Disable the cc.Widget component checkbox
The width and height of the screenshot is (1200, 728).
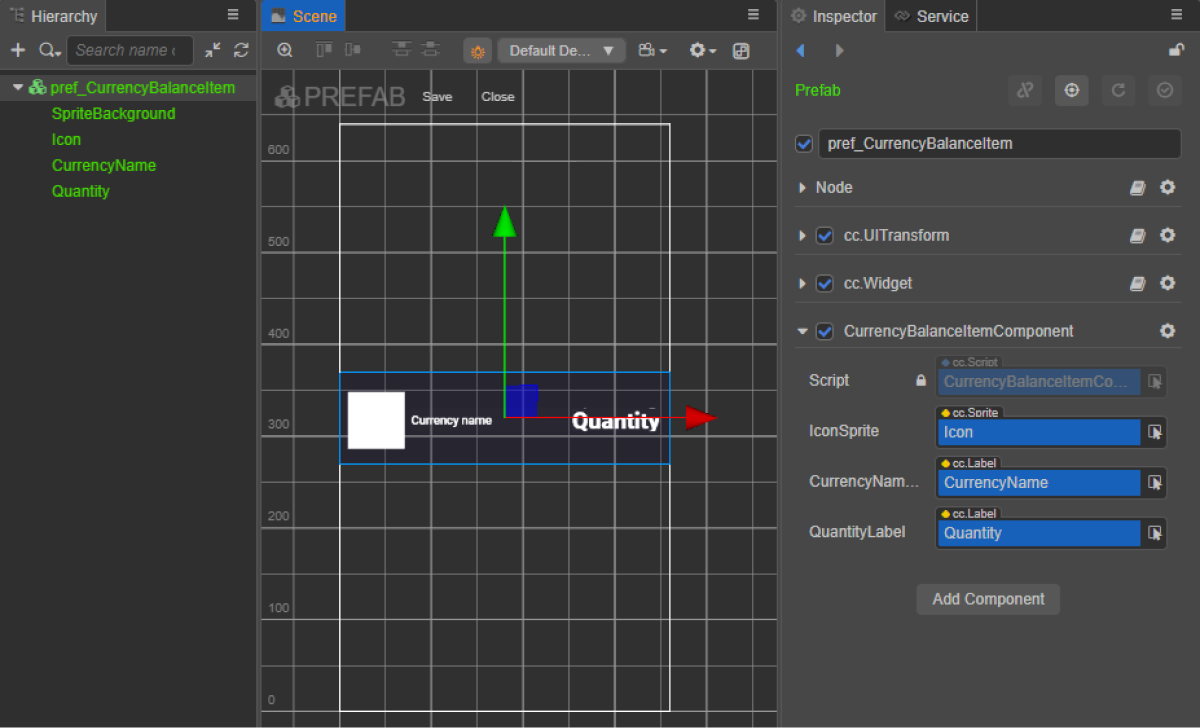coord(825,284)
